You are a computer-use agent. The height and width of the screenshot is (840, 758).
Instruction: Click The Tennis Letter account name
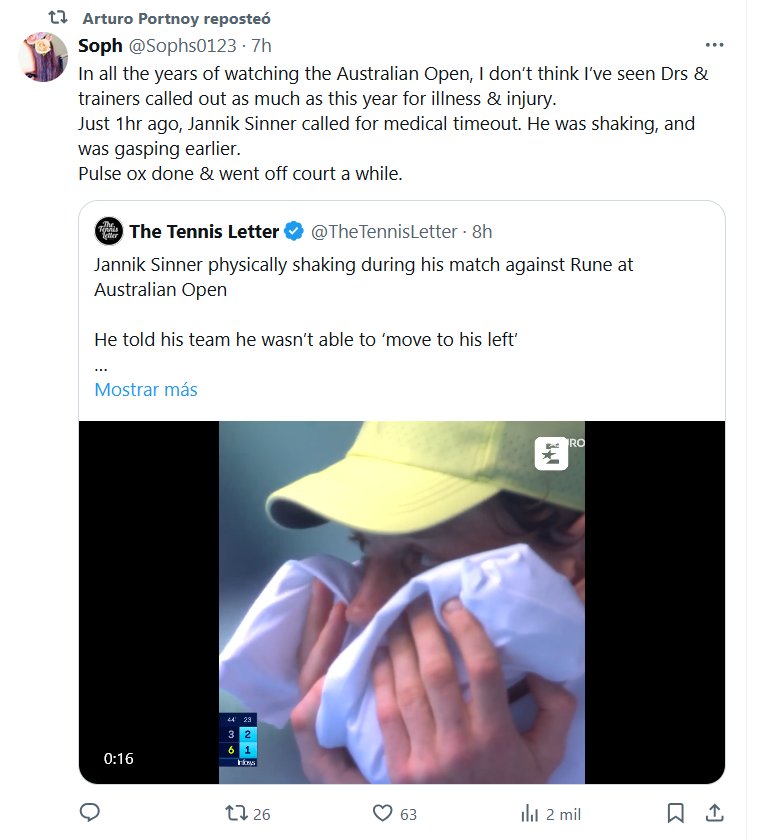point(204,232)
